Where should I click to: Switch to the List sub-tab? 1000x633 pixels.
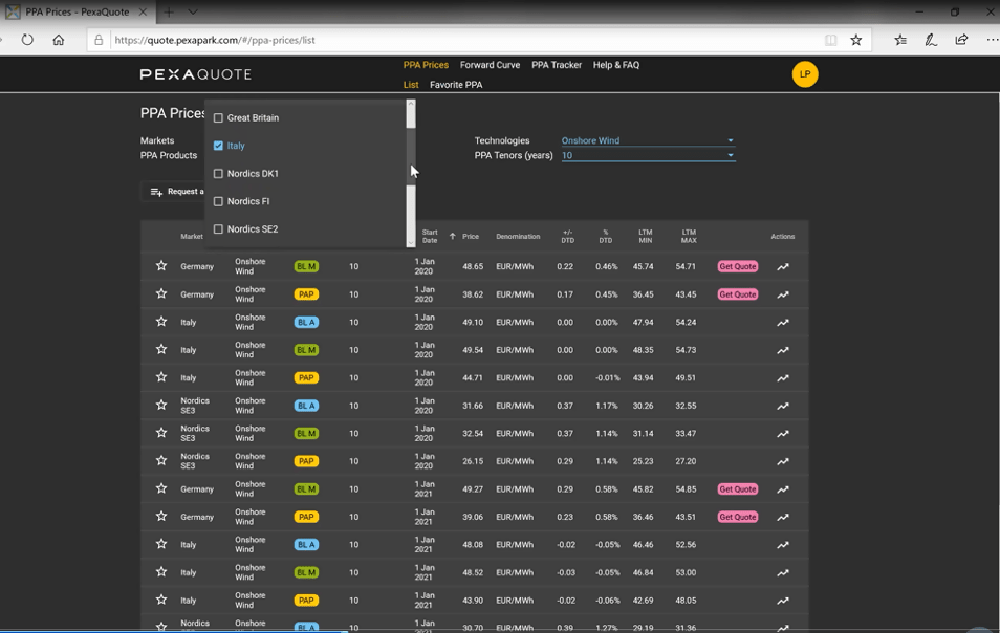point(411,85)
